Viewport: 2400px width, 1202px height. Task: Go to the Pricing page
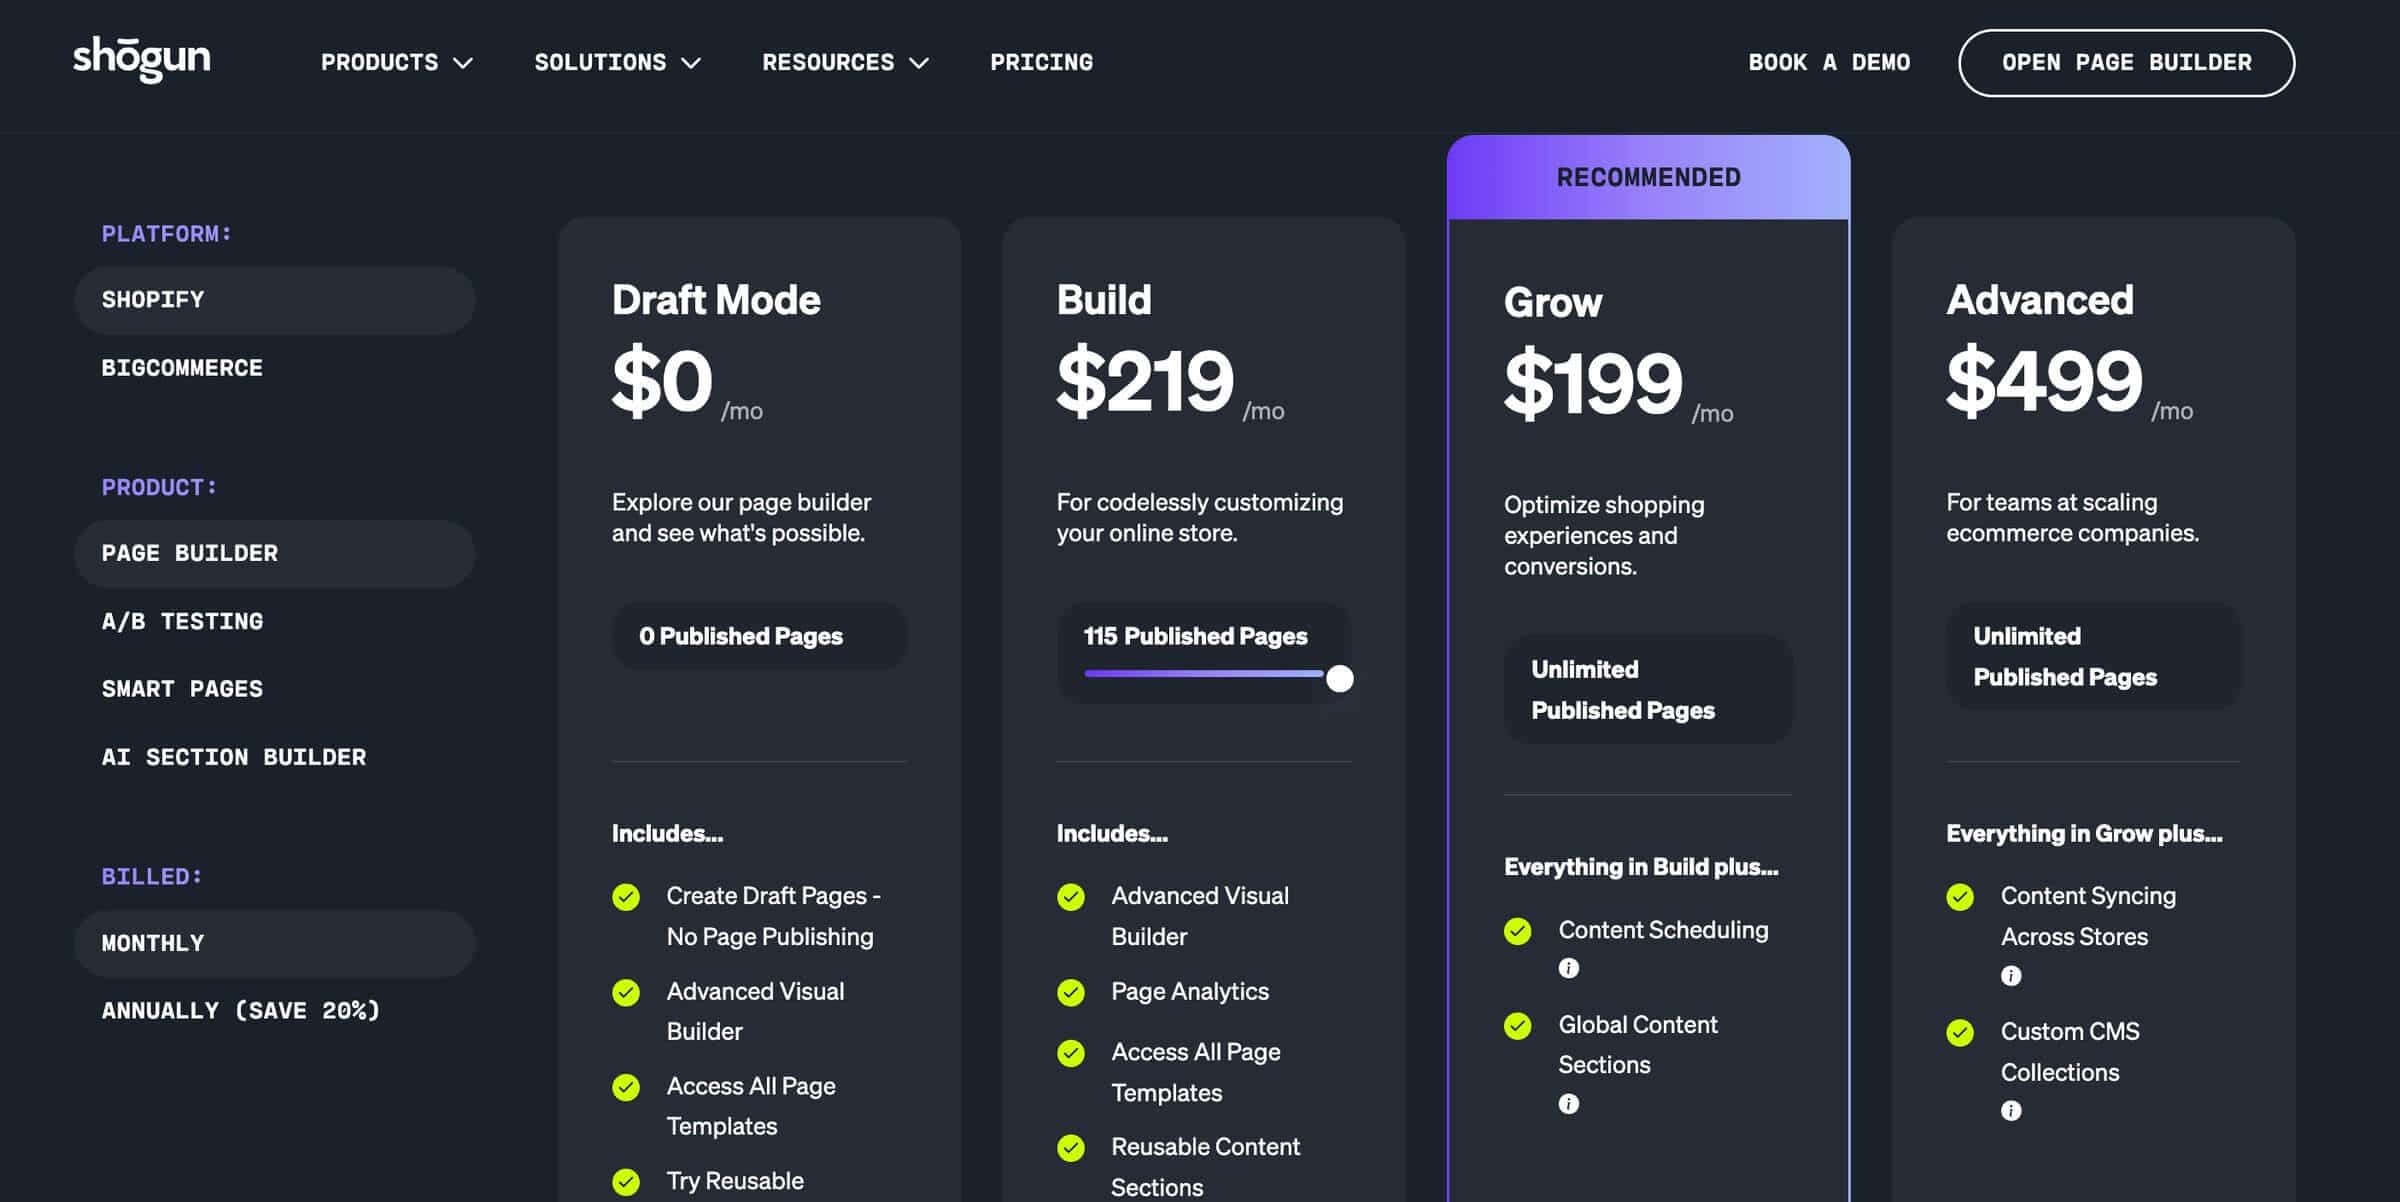point(1041,62)
